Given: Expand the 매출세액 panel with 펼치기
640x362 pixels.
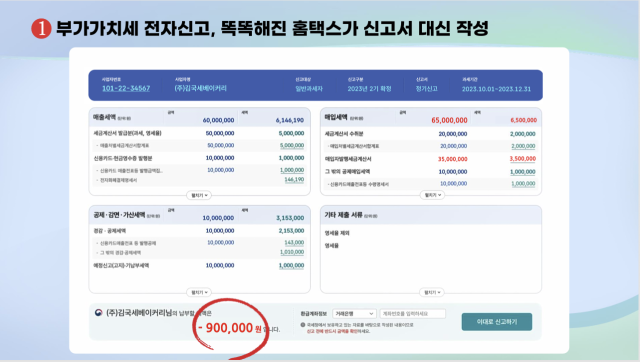Looking at the screenshot, I should tap(199, 195).
